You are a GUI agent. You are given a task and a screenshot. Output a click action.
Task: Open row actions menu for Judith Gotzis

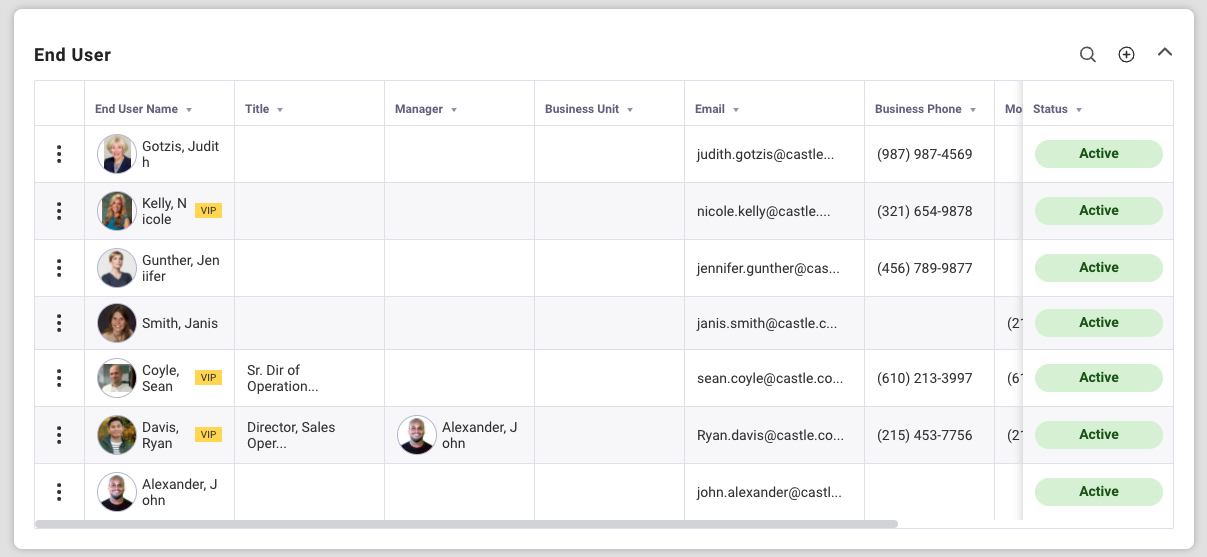(x=59, y=154)
